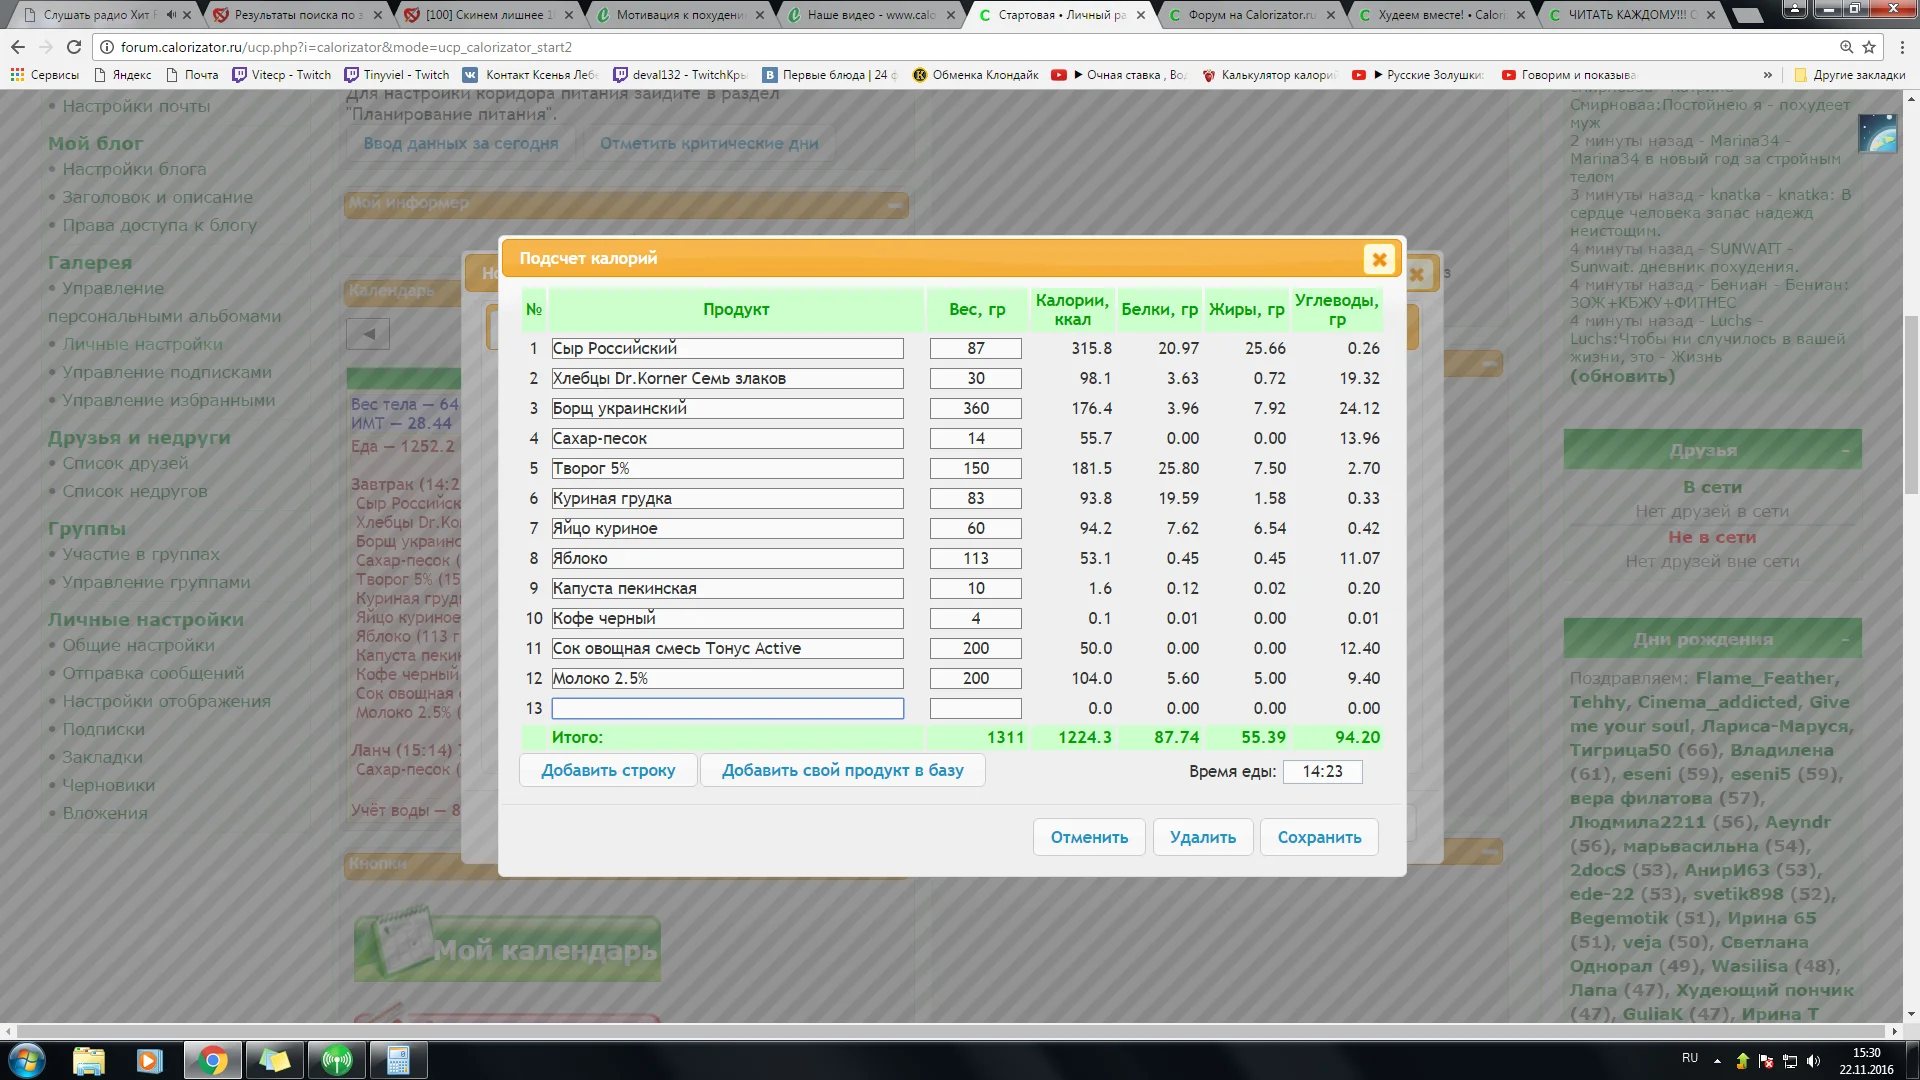The width and height of the screenshot is (1920, 1080).
Task: Switch keyboard layout via RU indicator
Action: tap(1691, 1058)
